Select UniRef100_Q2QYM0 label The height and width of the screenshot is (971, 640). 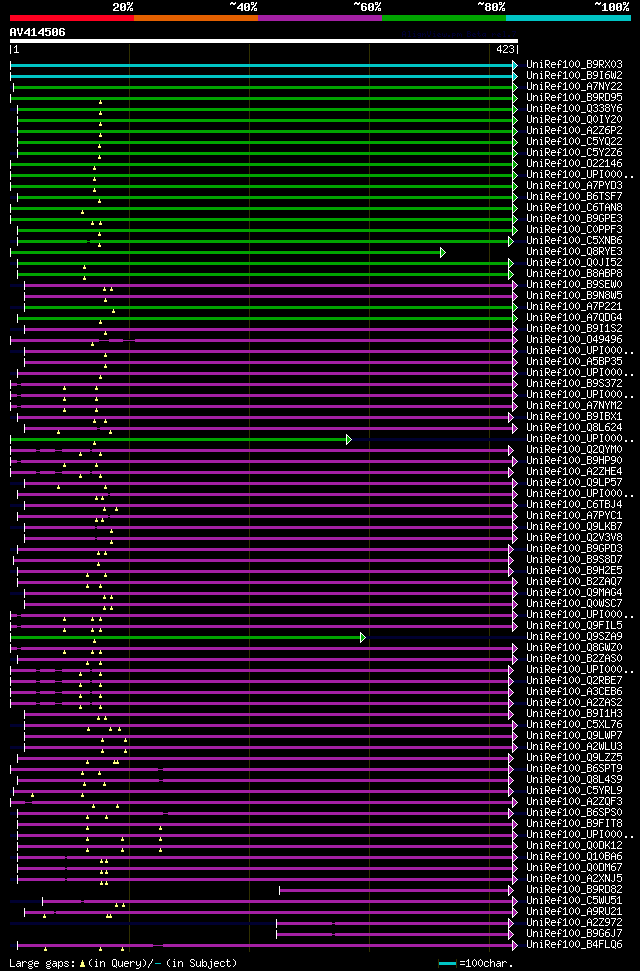coord(574,450)
